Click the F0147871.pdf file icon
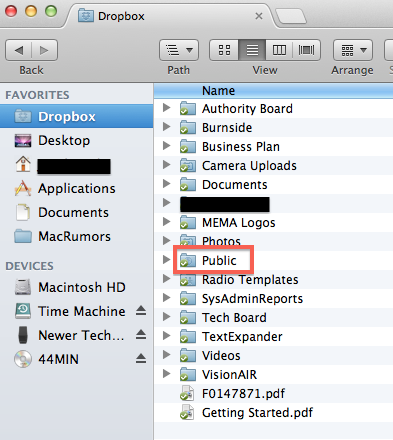Image resolution: width=393 pixels, height=440 pixels. tap(187, 393)
